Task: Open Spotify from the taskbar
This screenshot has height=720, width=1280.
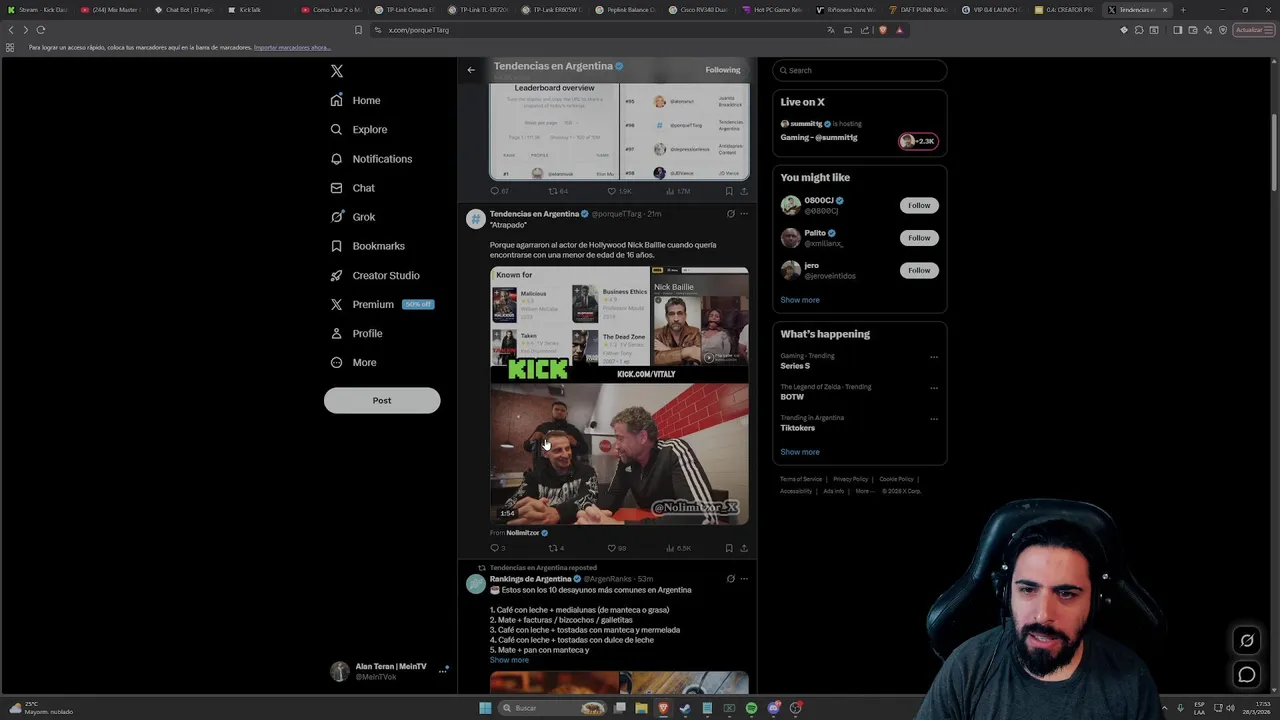Action: [751, 708]
